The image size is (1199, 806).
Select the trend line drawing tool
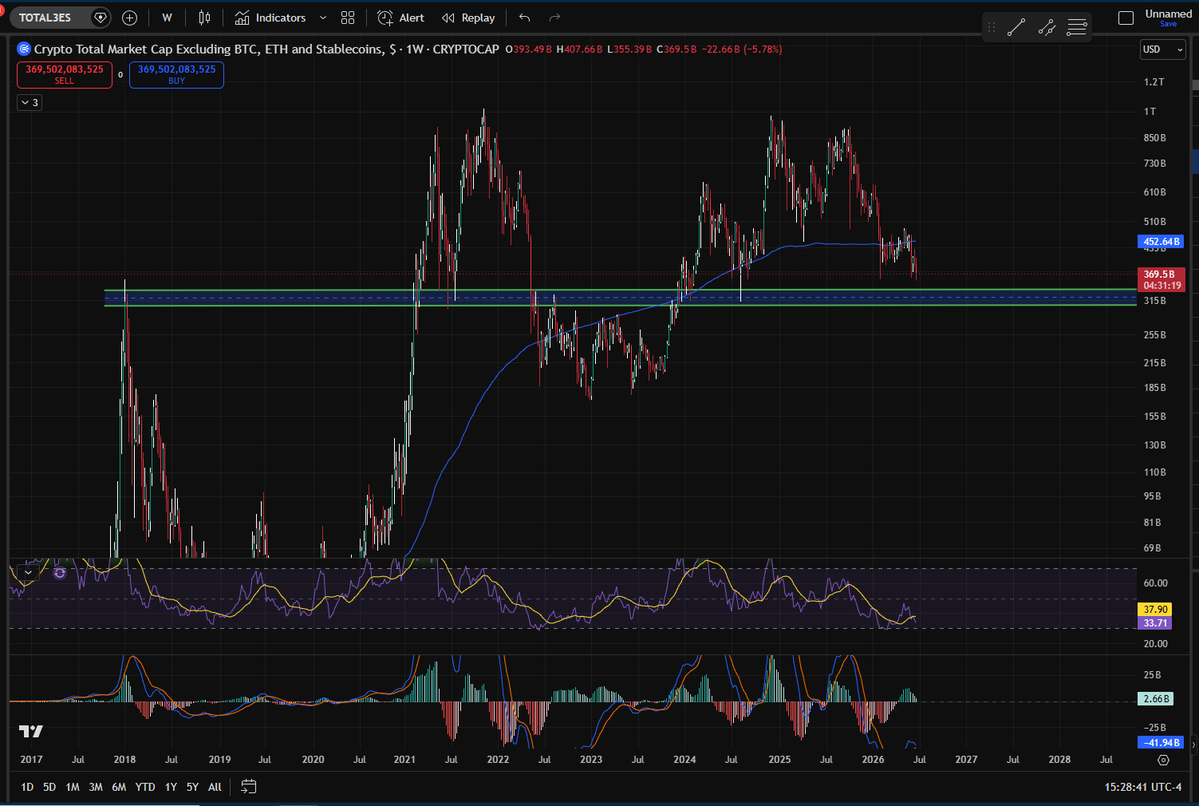coord(1016,28)
